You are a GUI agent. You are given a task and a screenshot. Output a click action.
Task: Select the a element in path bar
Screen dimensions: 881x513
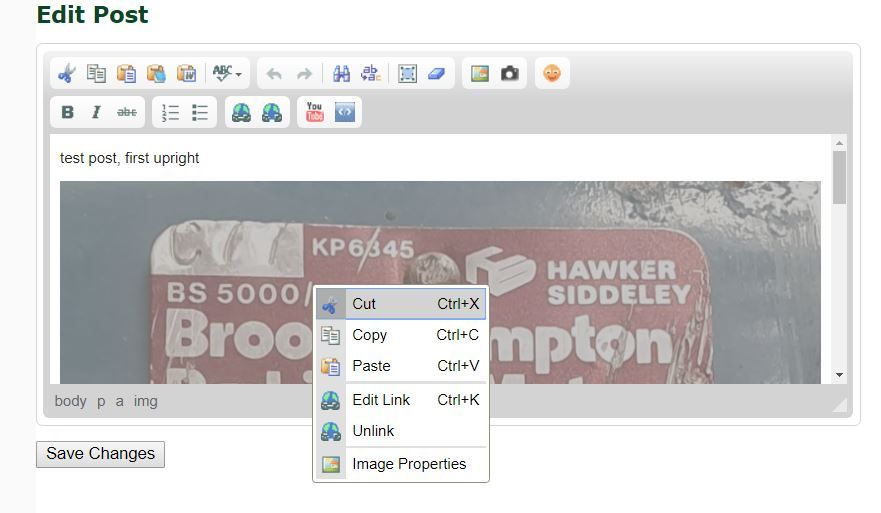click(120, 401)
